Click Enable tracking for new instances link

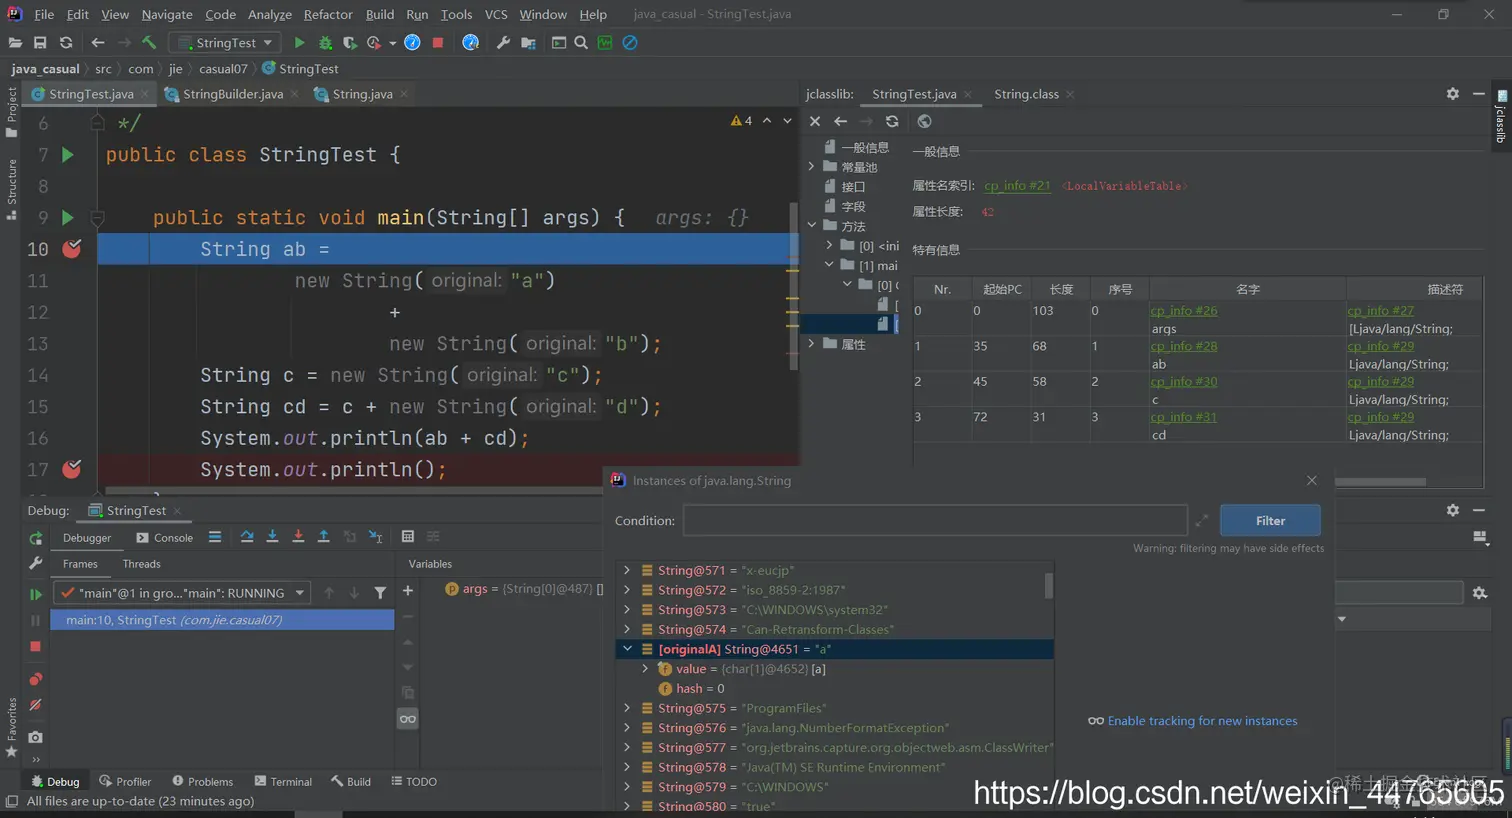tap(1202, 721)
